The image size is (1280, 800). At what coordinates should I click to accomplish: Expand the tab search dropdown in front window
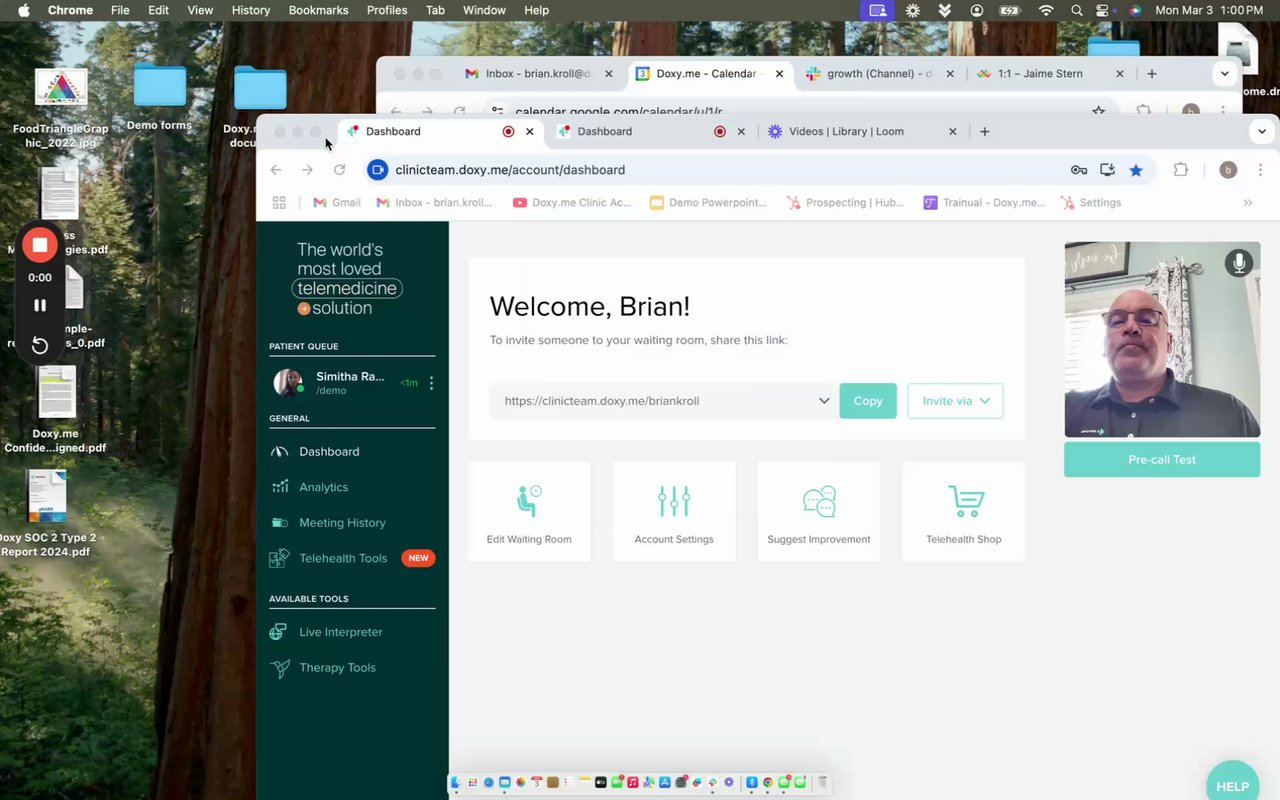tap(1261, 131)
